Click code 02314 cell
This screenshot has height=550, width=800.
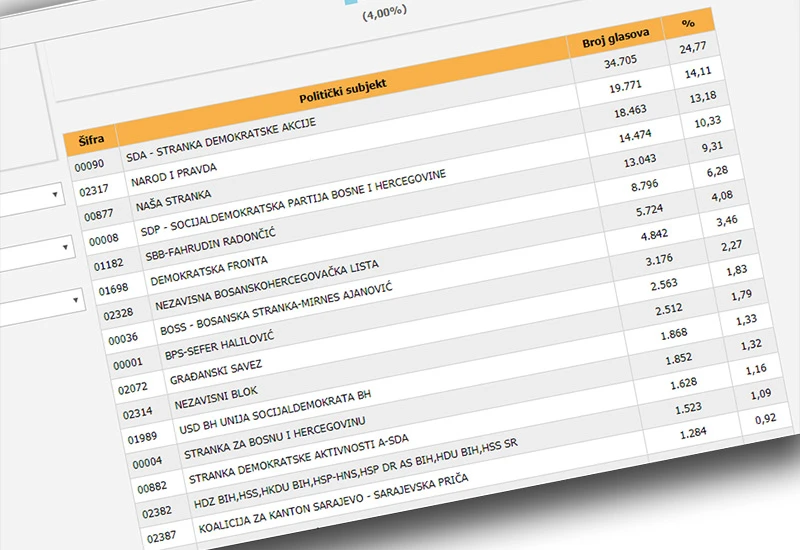(137, 413)
